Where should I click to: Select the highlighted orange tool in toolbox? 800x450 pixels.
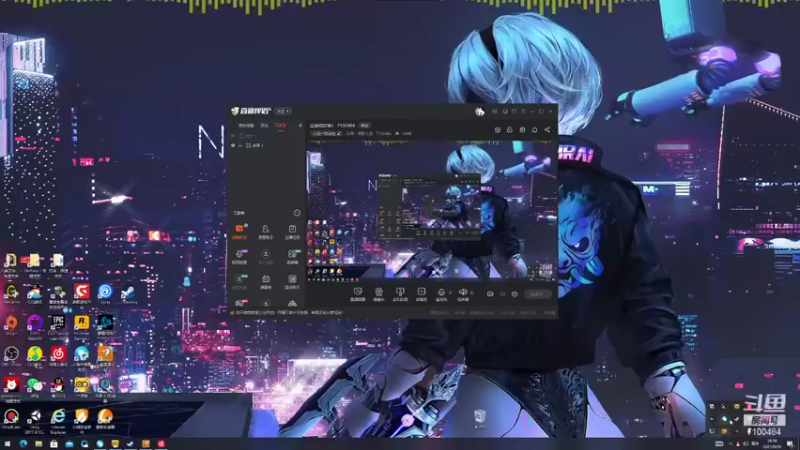point(239,230)
